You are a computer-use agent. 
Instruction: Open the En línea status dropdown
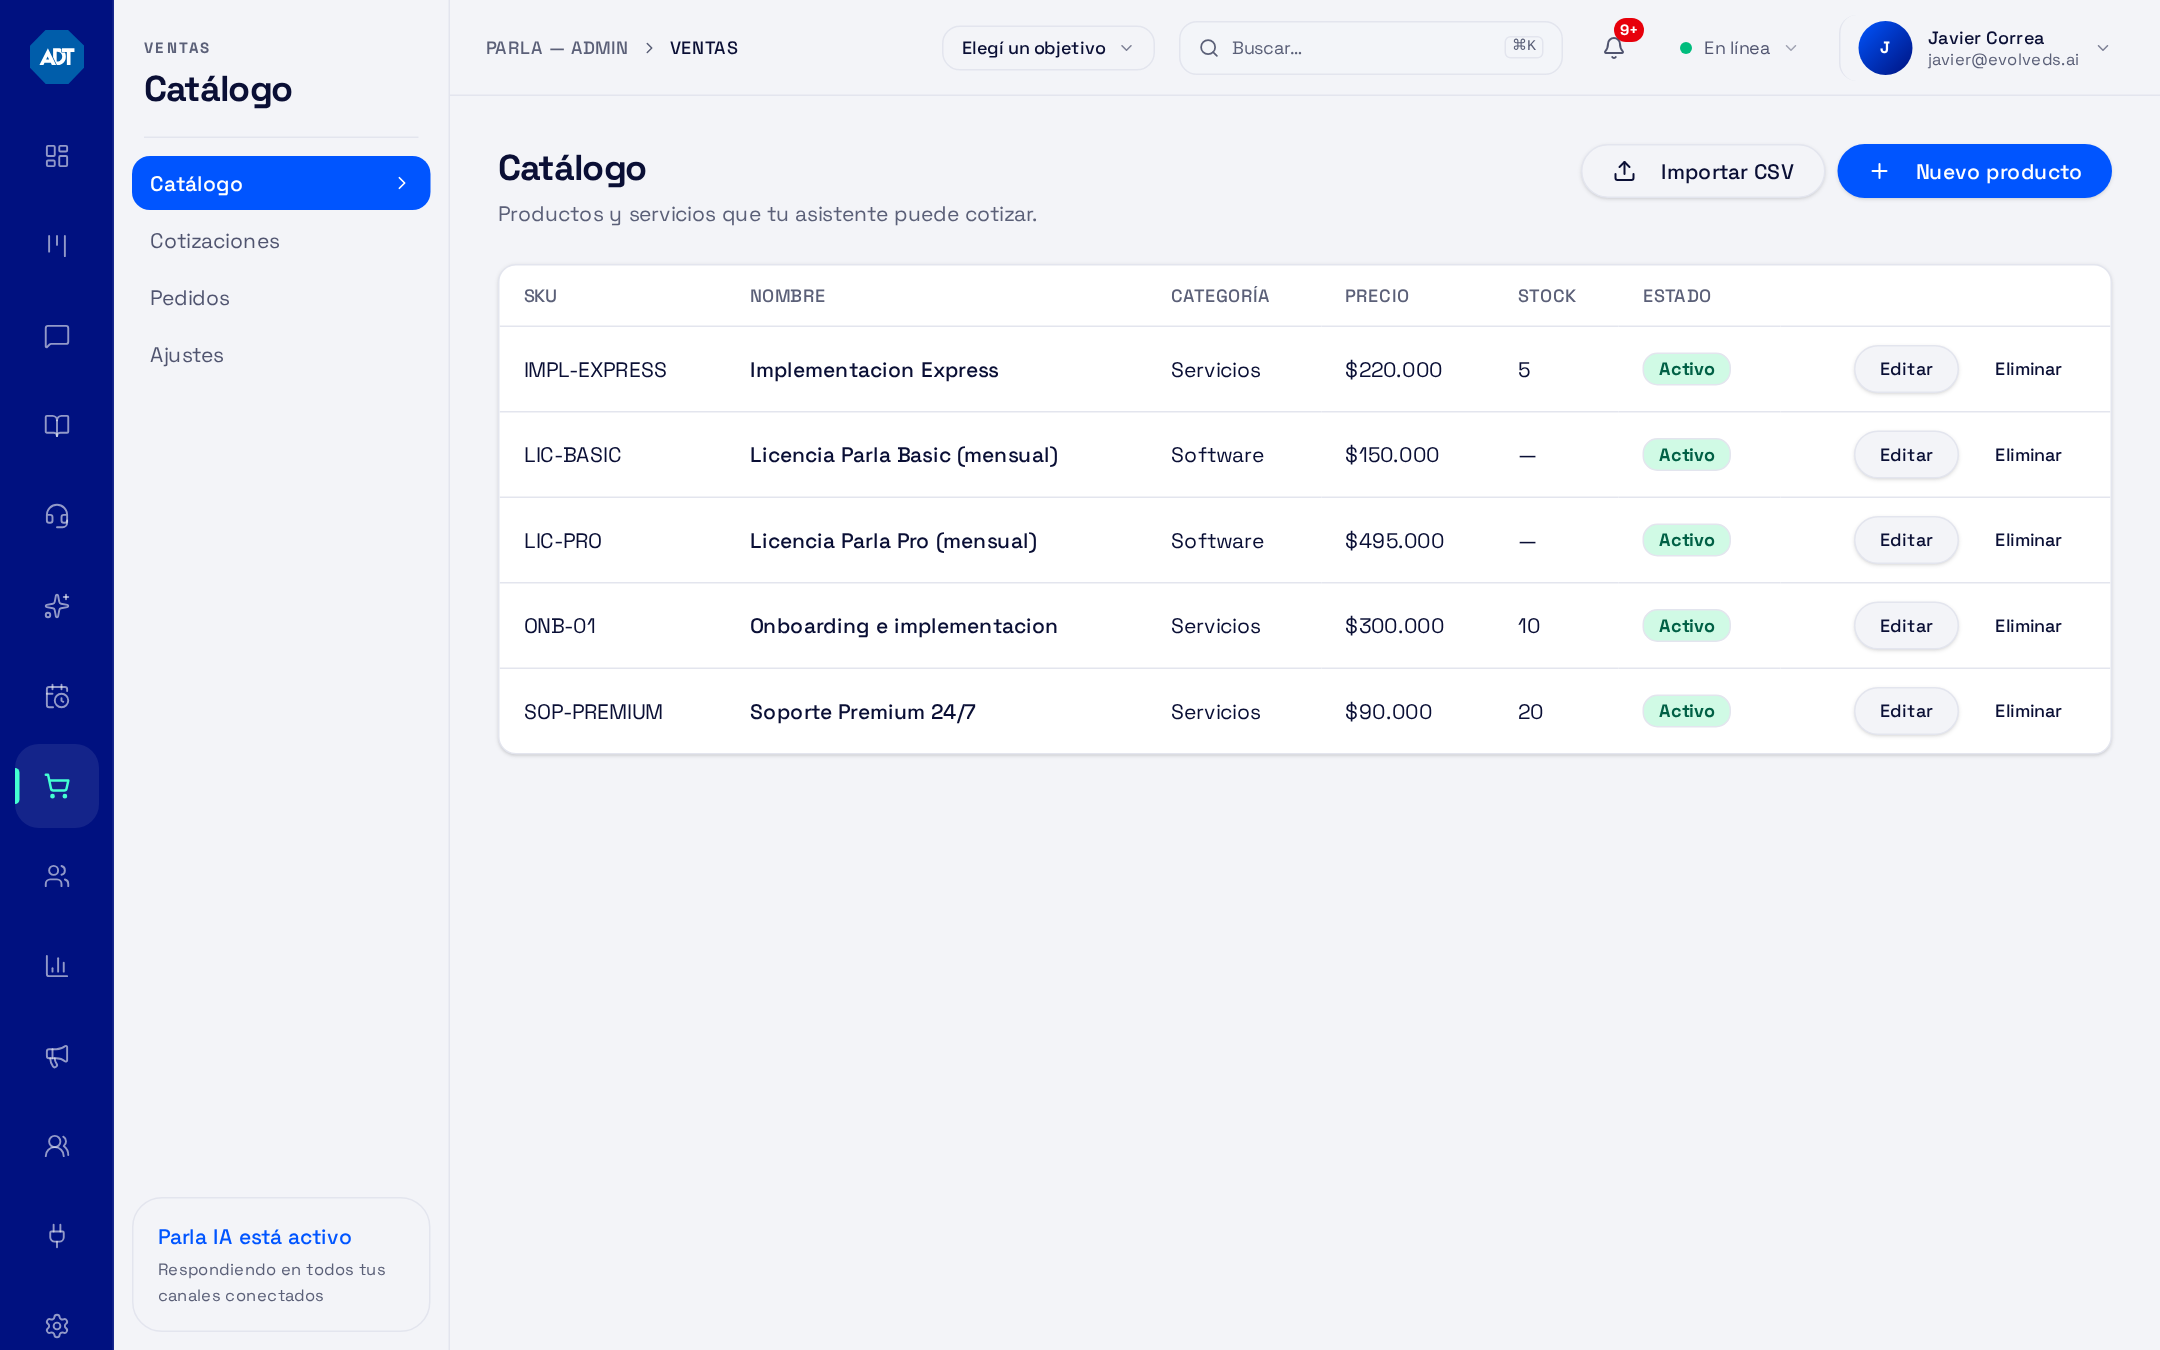[1739, 48]
